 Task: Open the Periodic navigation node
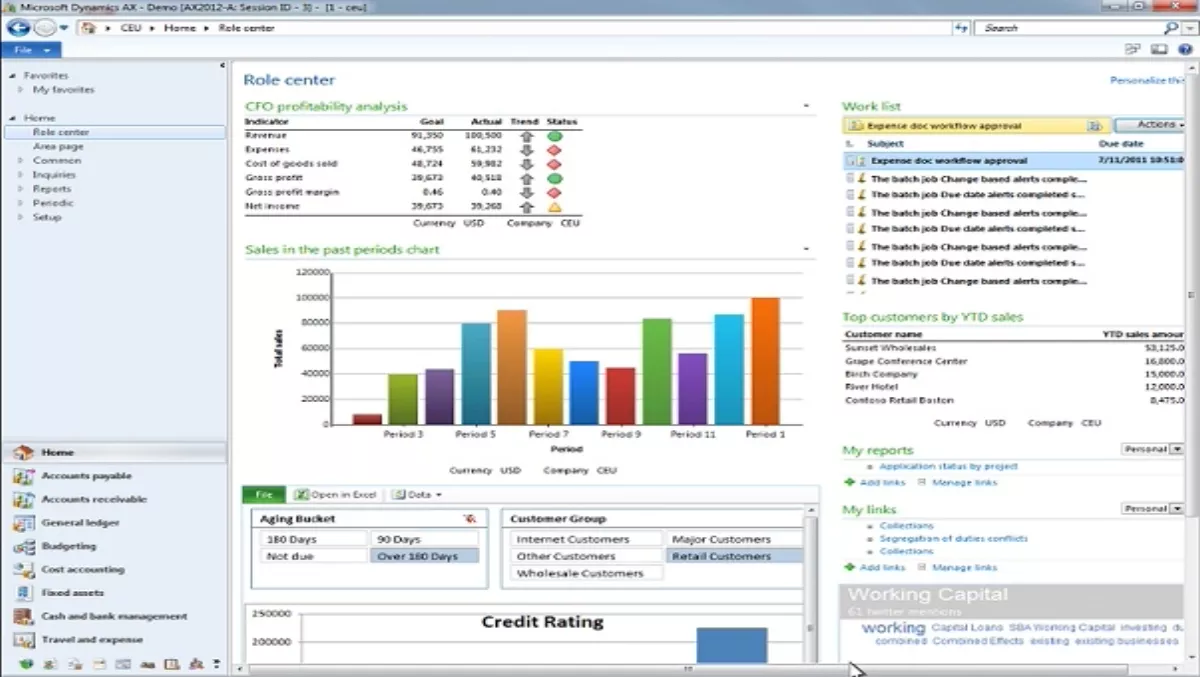(x=52, y=203)
